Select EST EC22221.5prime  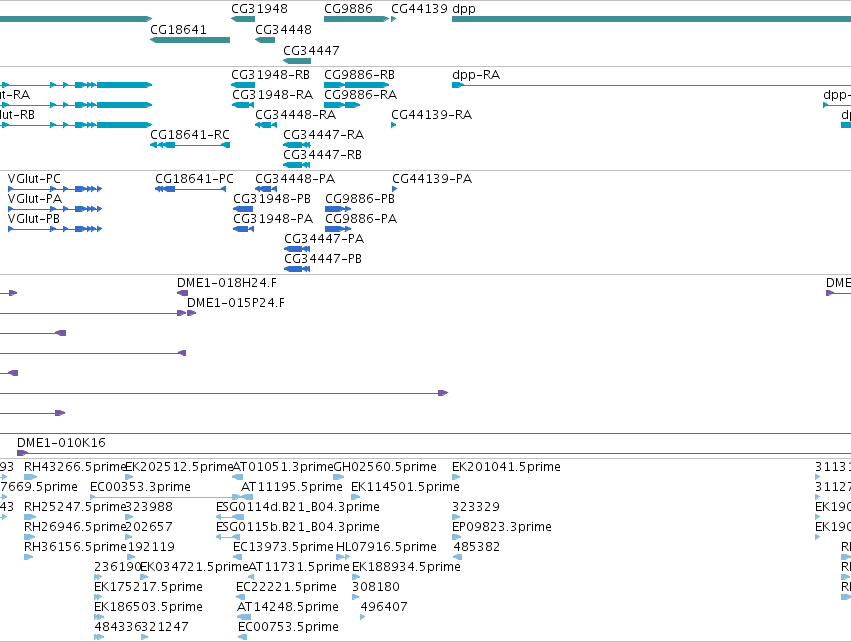point(286,588)
